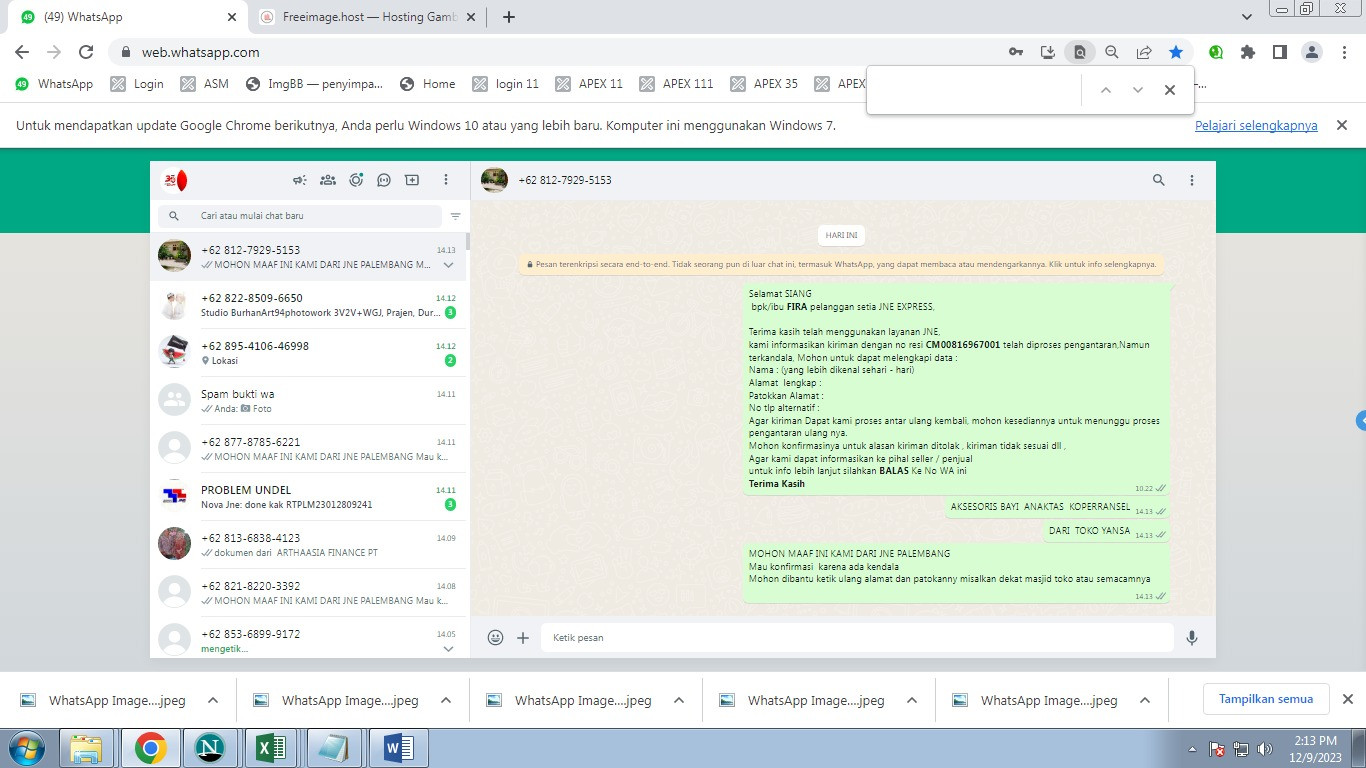Go back to the previous page
The height and width of the screenshot is (768, 1366).
coord(22,52)
